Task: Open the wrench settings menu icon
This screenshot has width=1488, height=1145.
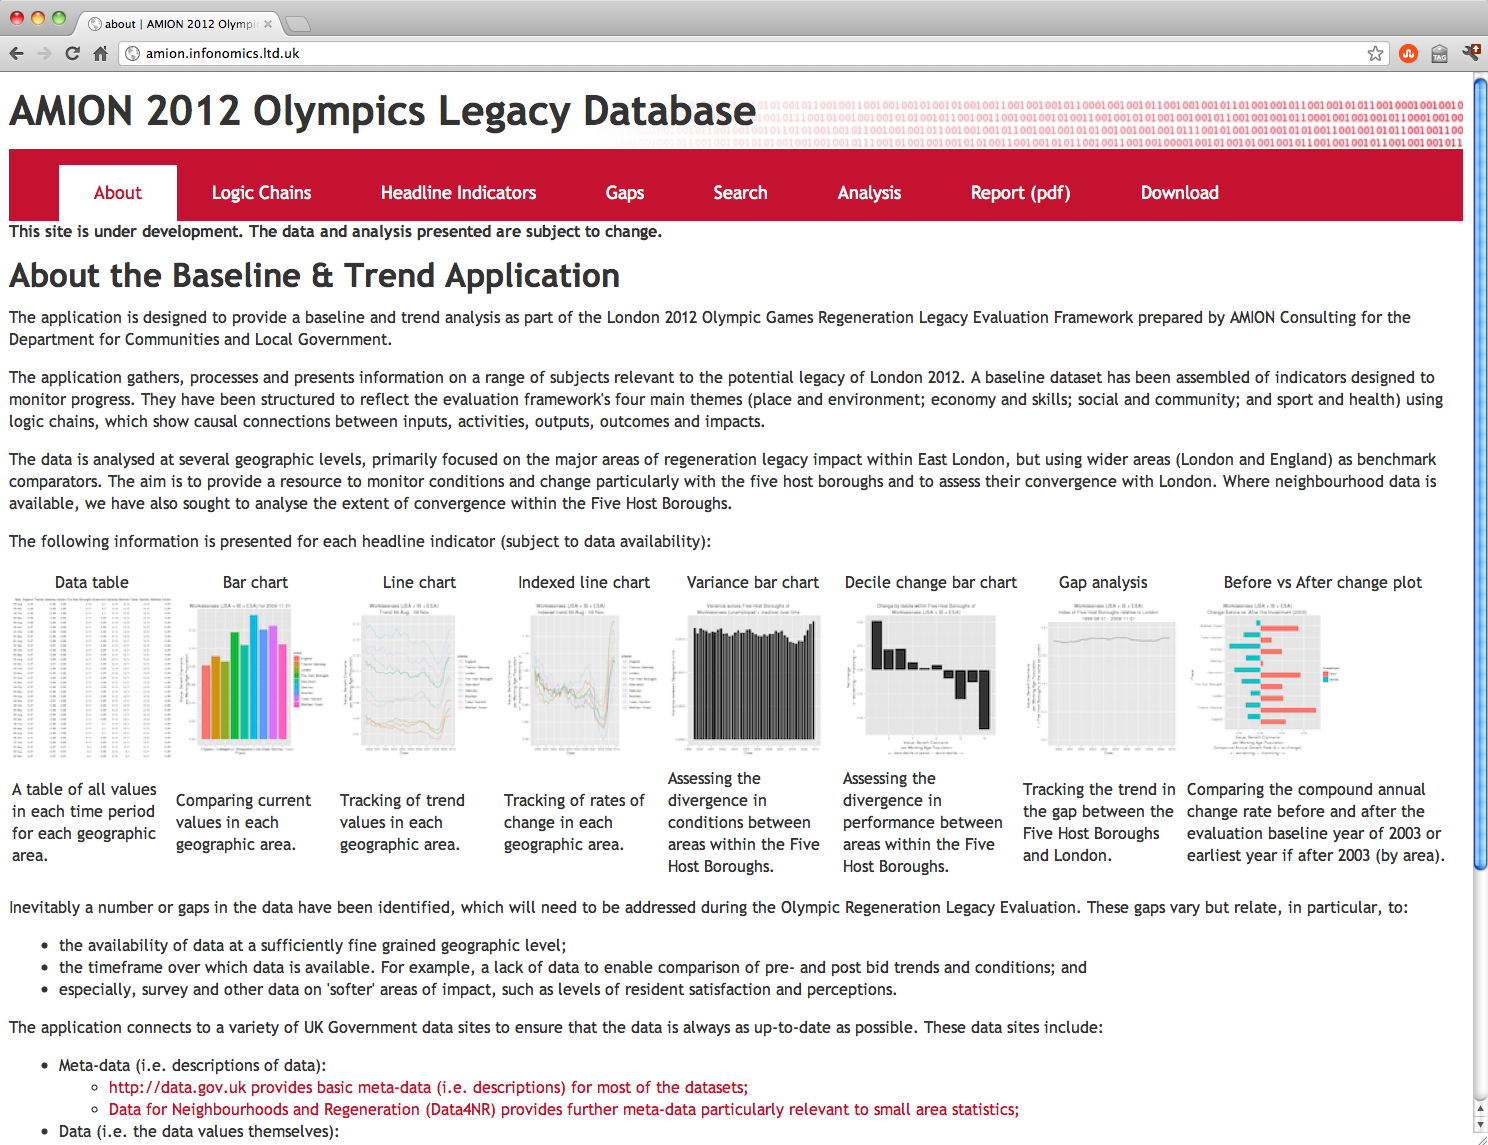Action: 1471,53
